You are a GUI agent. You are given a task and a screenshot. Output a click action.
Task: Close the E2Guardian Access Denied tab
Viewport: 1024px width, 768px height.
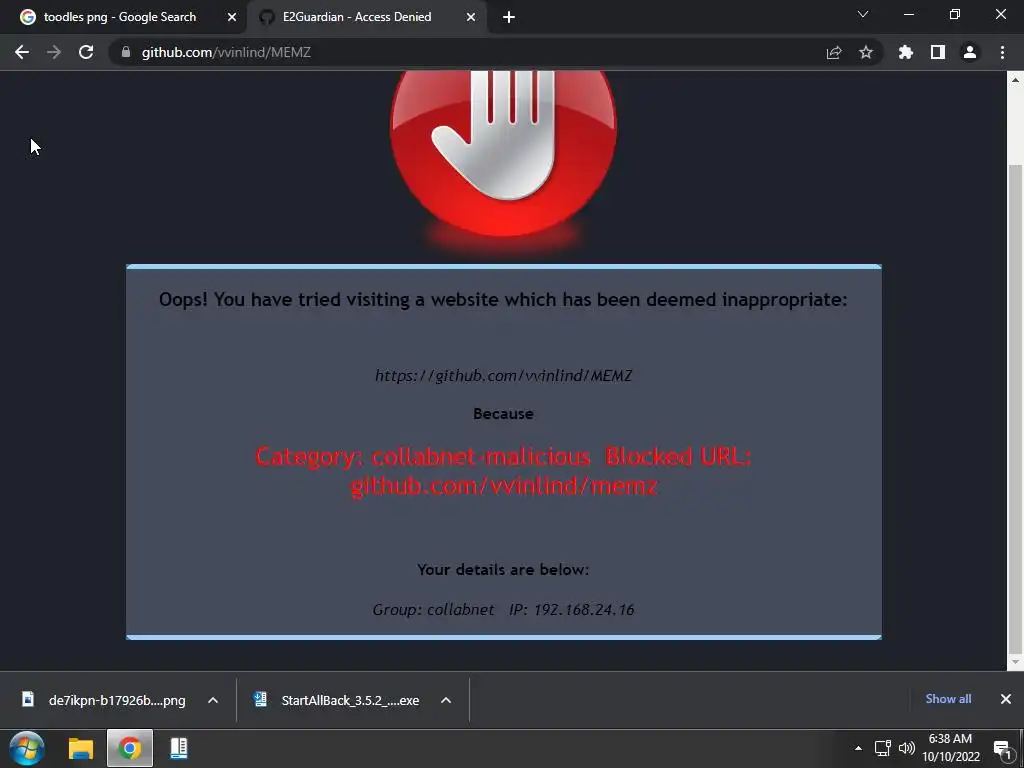[x=471, y=18]
